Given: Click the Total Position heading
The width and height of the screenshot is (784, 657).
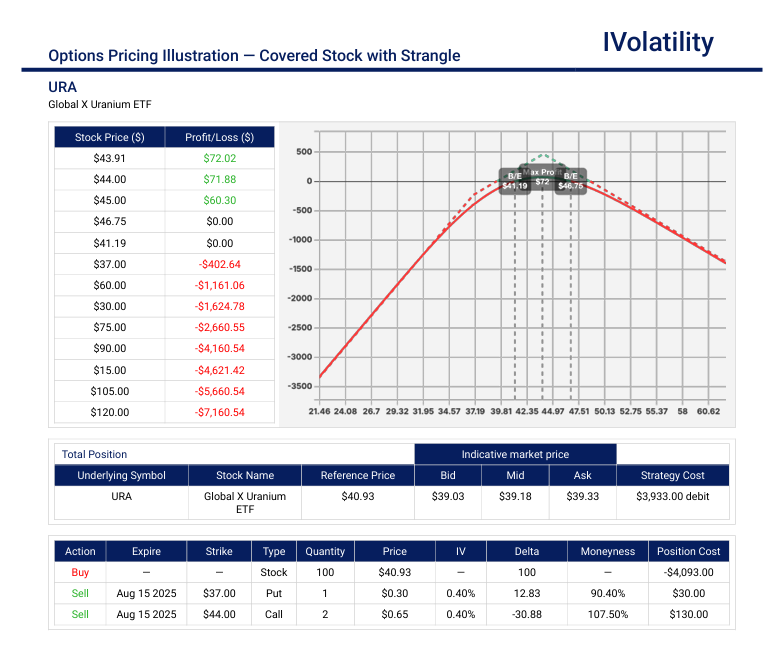Looking at the screenshot, I should (x=94, y=454).
